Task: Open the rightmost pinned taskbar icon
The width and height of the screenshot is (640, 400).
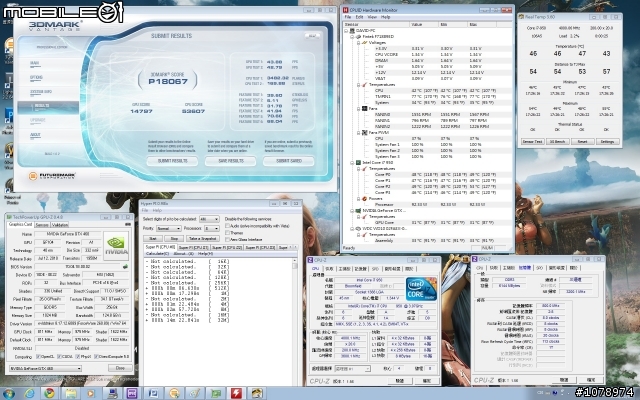Action: (256, 393)
